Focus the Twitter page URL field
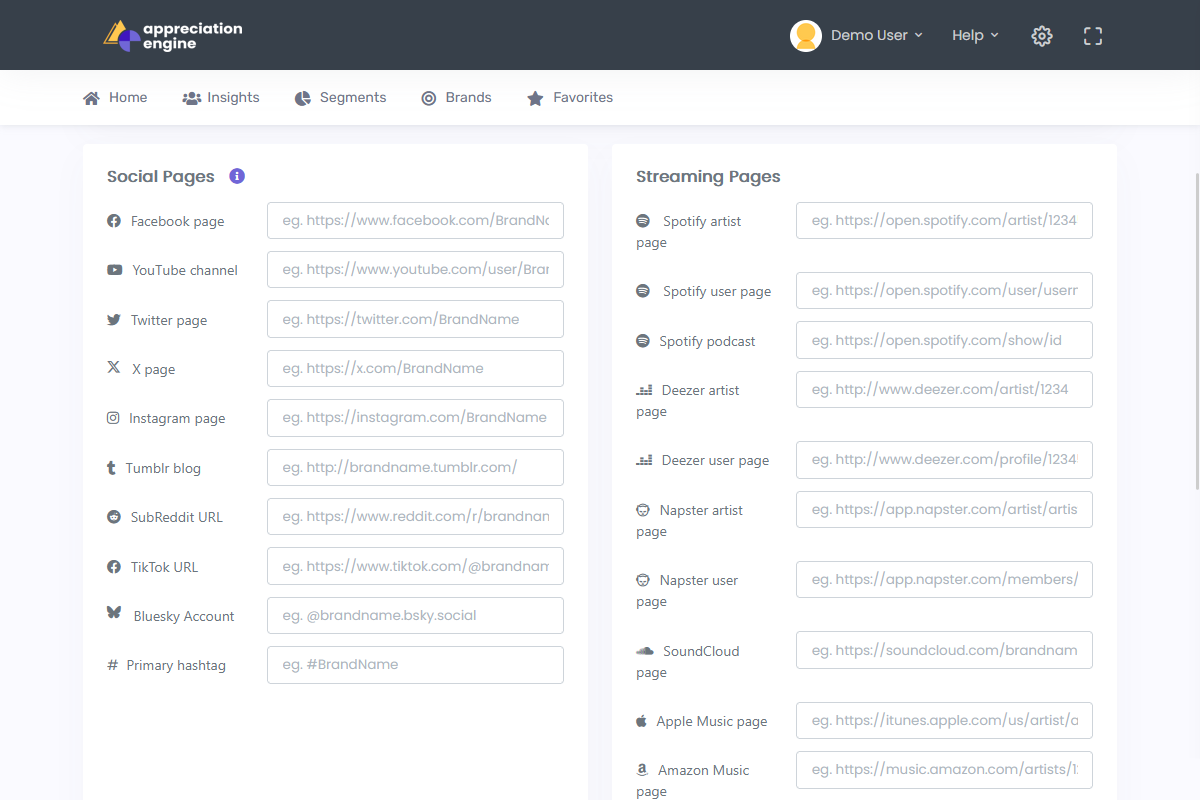The width and height of the screenshot is (1200, 800). click(x=415, y=319)
